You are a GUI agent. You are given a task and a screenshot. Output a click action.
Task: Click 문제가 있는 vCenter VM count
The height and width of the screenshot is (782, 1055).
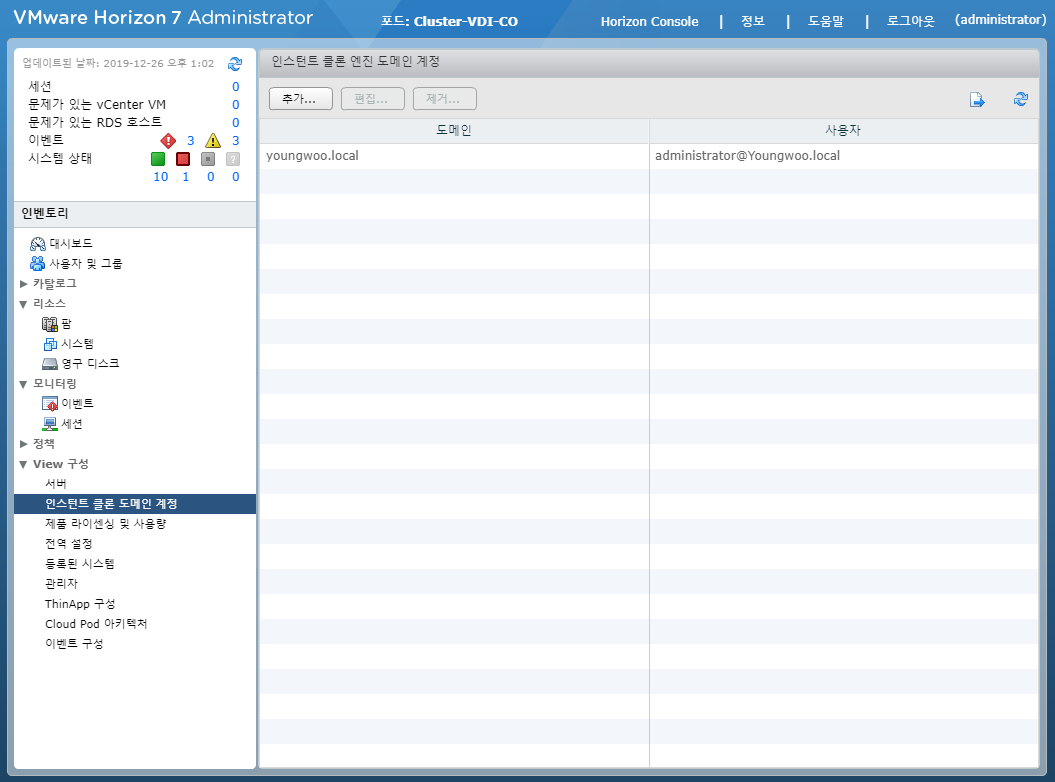235,105
